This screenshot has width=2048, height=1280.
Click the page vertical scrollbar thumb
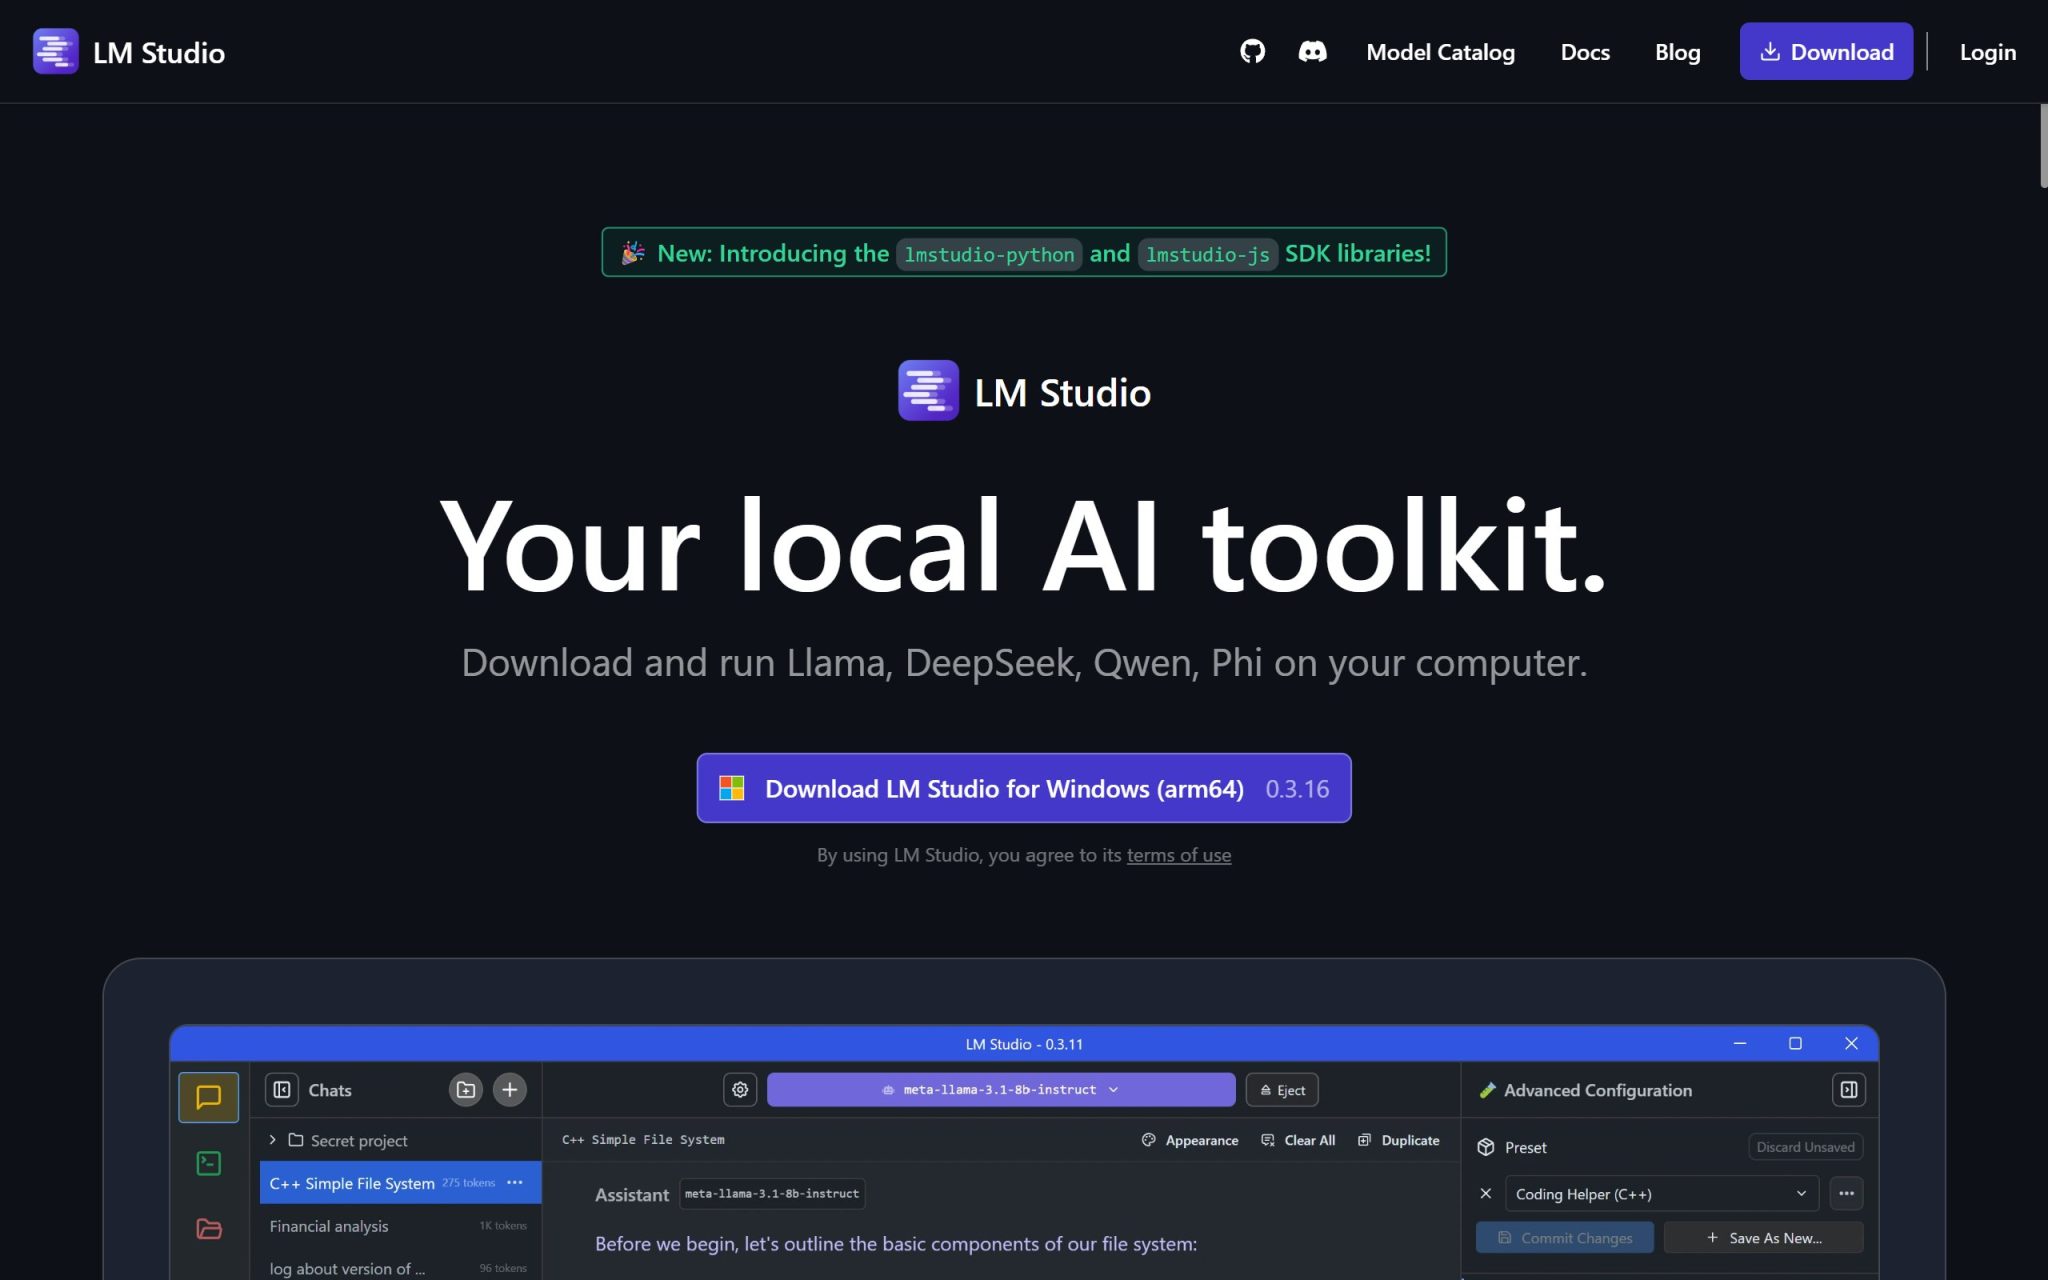point(2042,146)
